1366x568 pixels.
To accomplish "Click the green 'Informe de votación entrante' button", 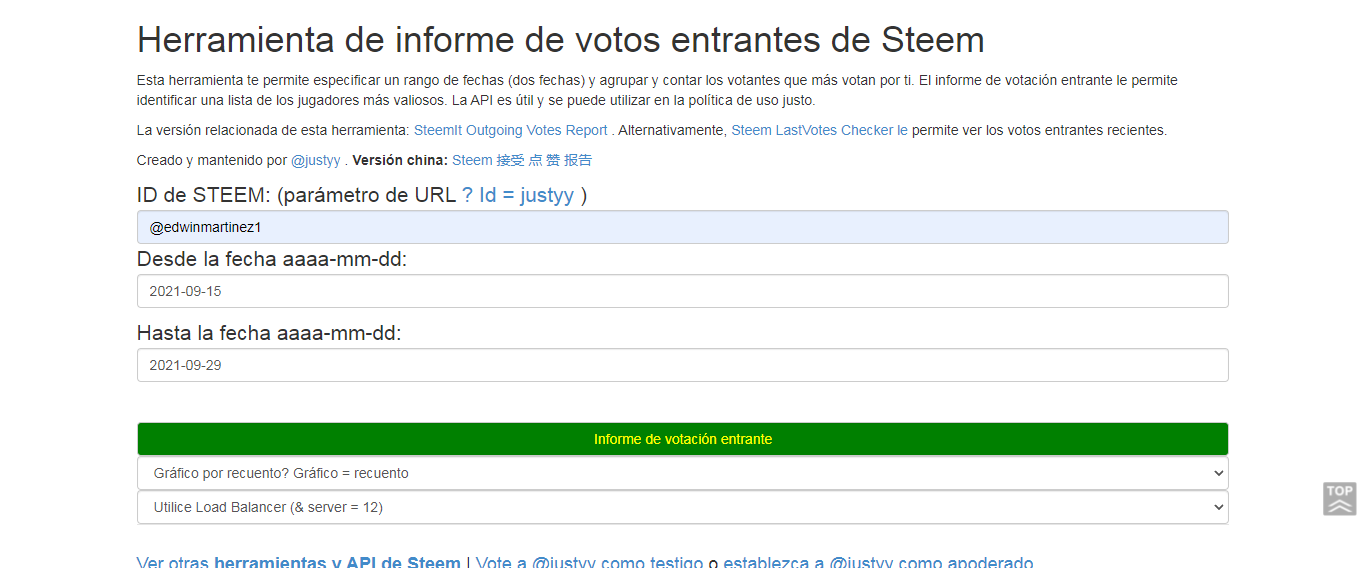I will 682,439.
